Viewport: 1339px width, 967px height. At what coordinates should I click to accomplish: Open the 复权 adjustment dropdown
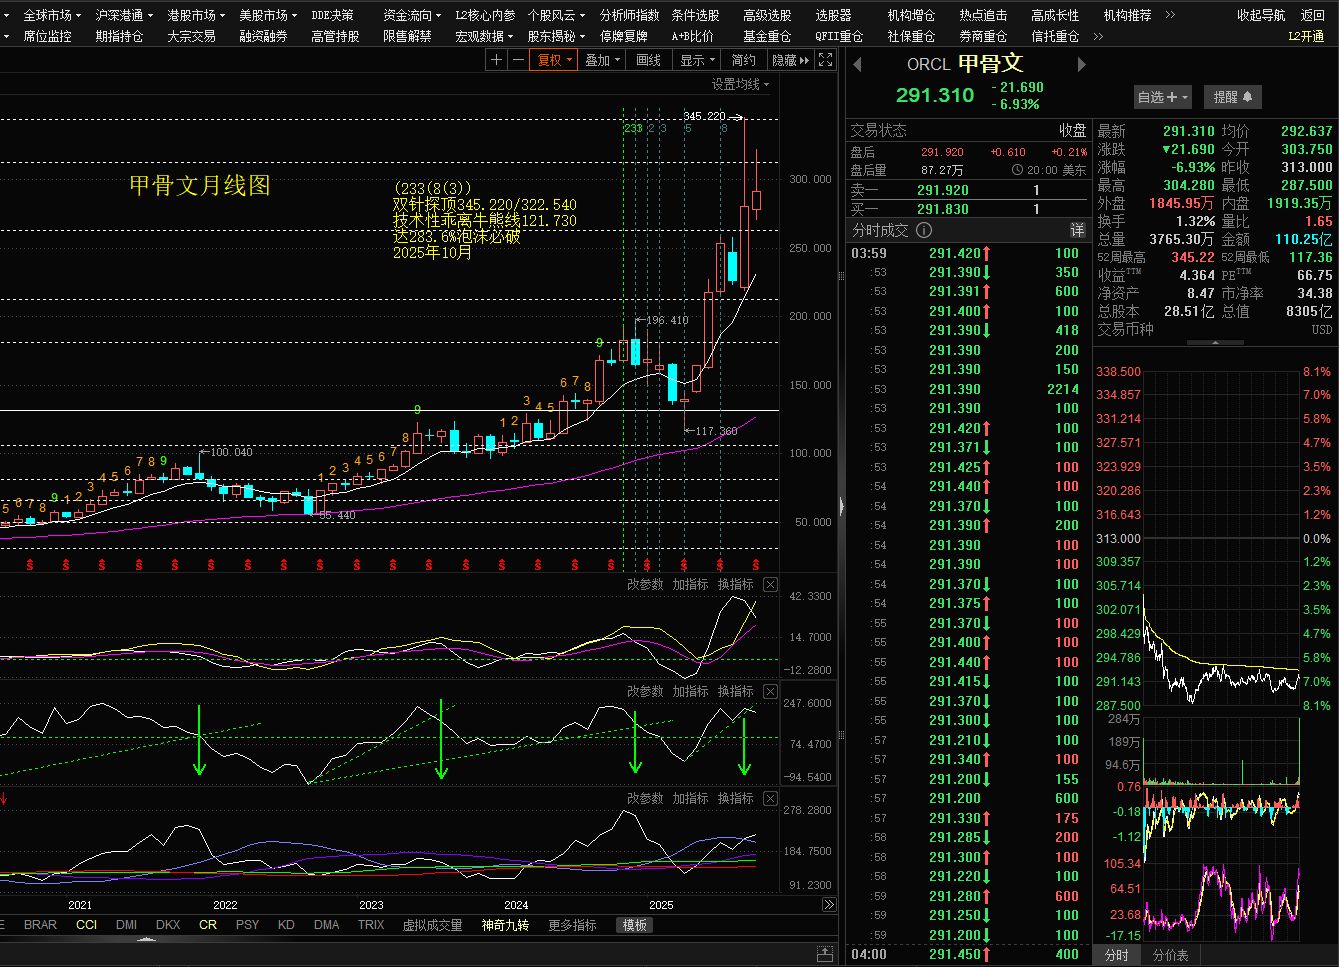(x=554, y=60)
